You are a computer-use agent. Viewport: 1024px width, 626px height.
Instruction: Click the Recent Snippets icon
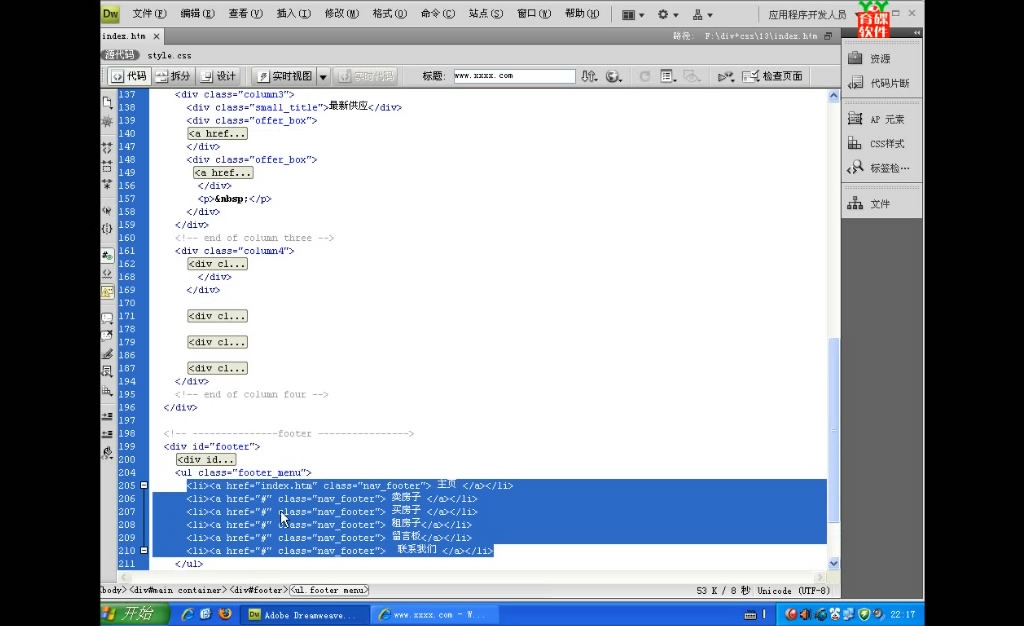click(x=107, y=371)
